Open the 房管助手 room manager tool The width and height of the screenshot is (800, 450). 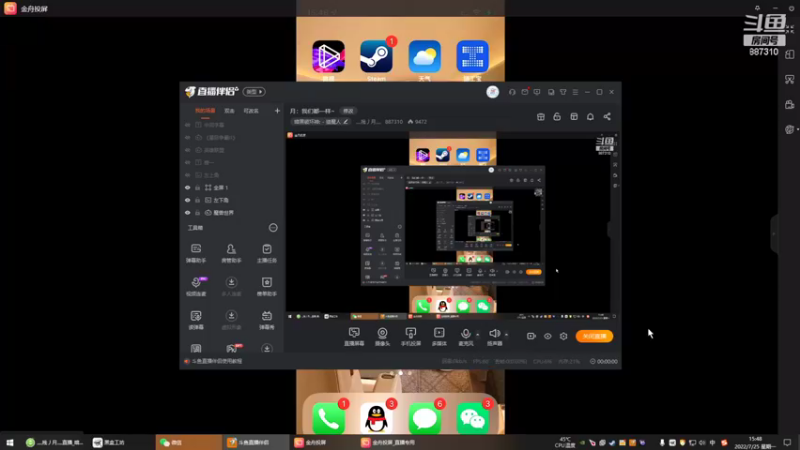point(231,253)
